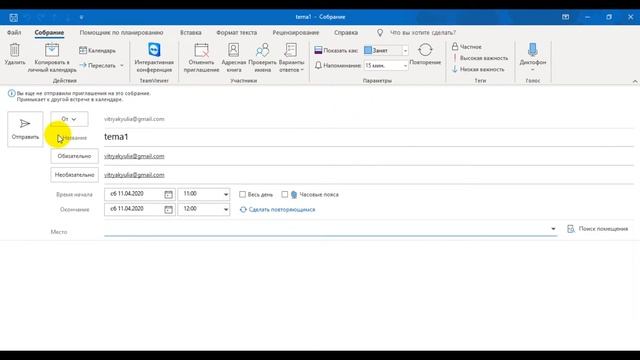Toggle the All Day (Весь день) checkbox
The image size is (640, 360).
(x=242, y=194)
